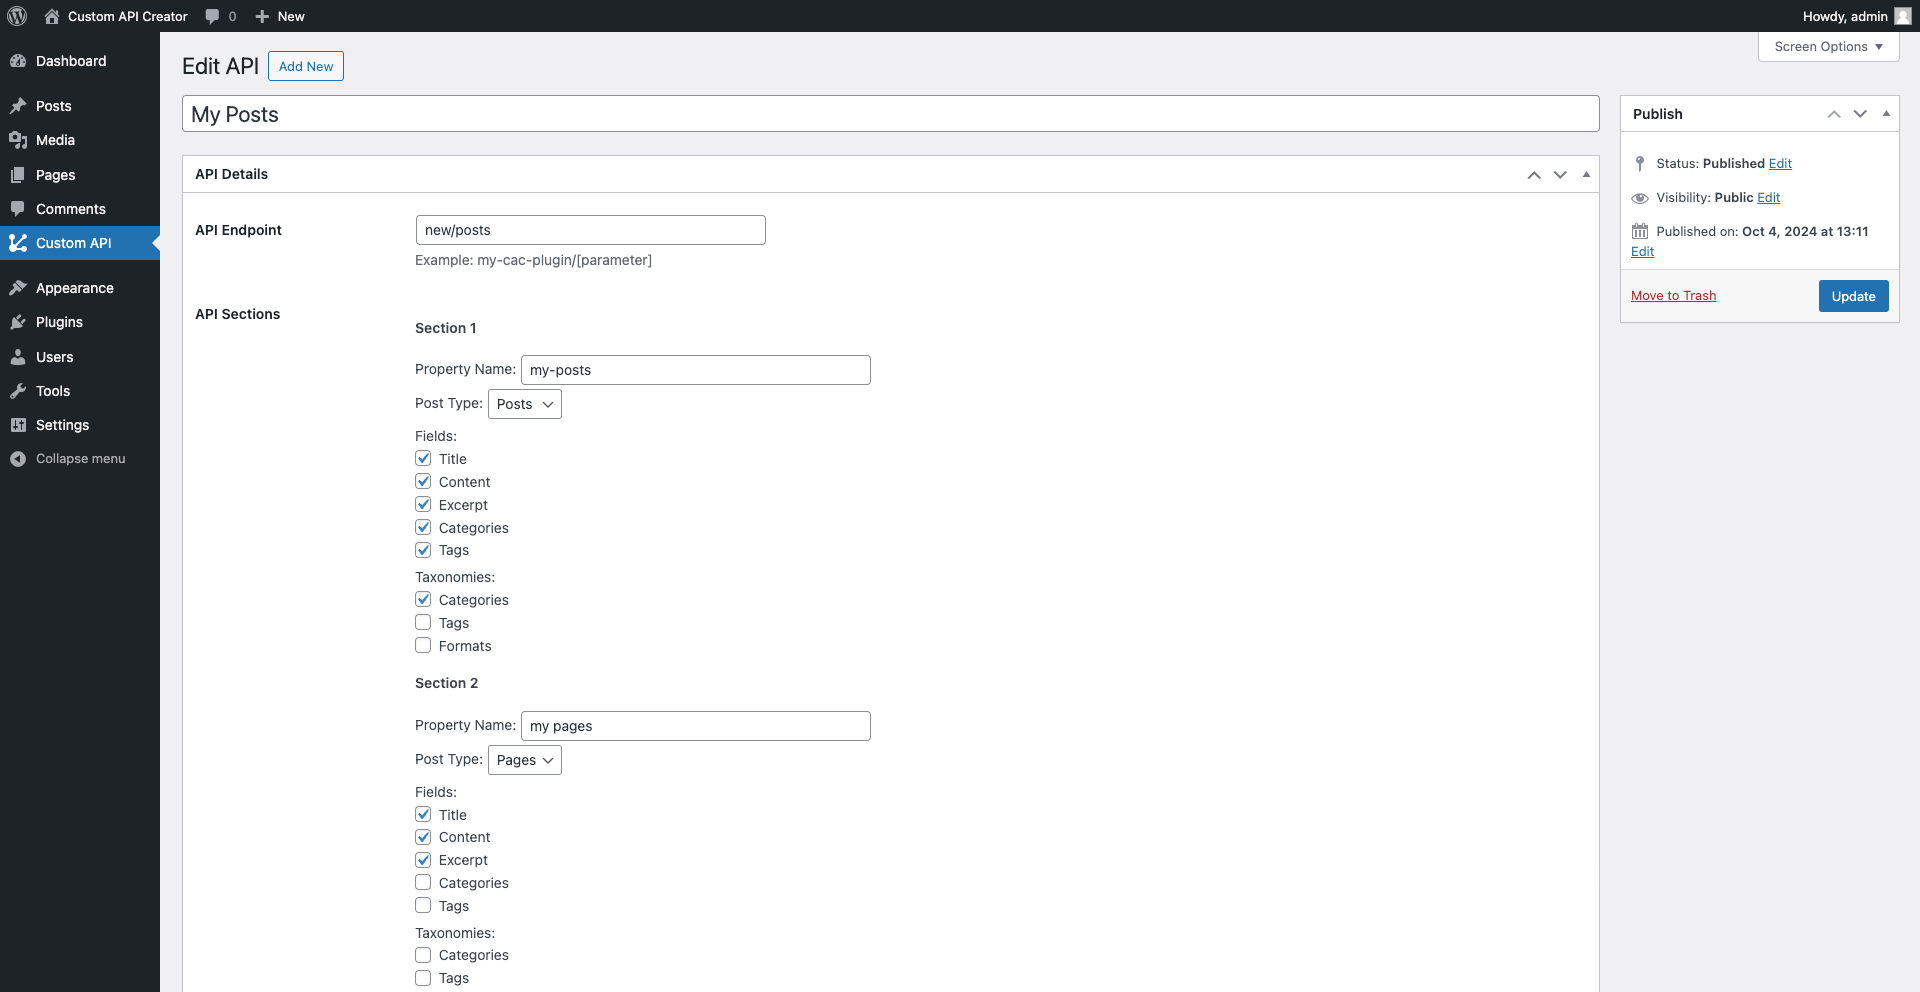Image resolution: width=1920 pixels, height=992 pixels.
Task: Click the Tools wrench icon
Action: [x=18, y=391]
